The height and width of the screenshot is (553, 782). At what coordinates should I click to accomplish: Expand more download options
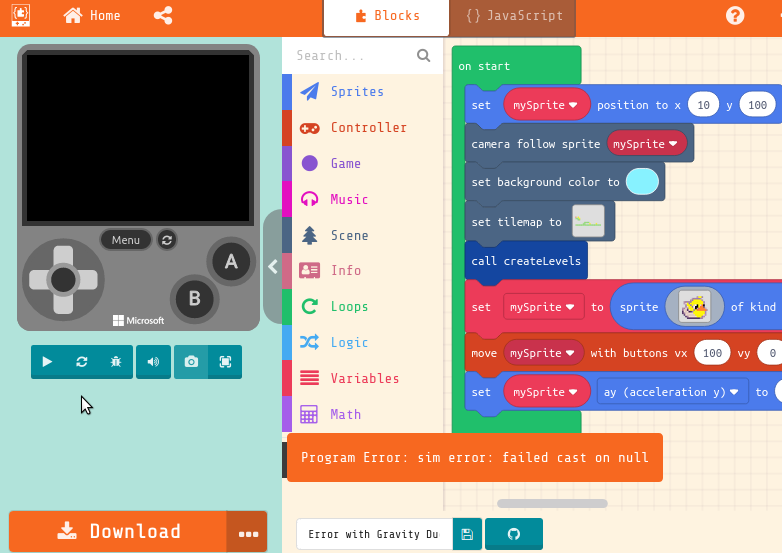(248, 533)
